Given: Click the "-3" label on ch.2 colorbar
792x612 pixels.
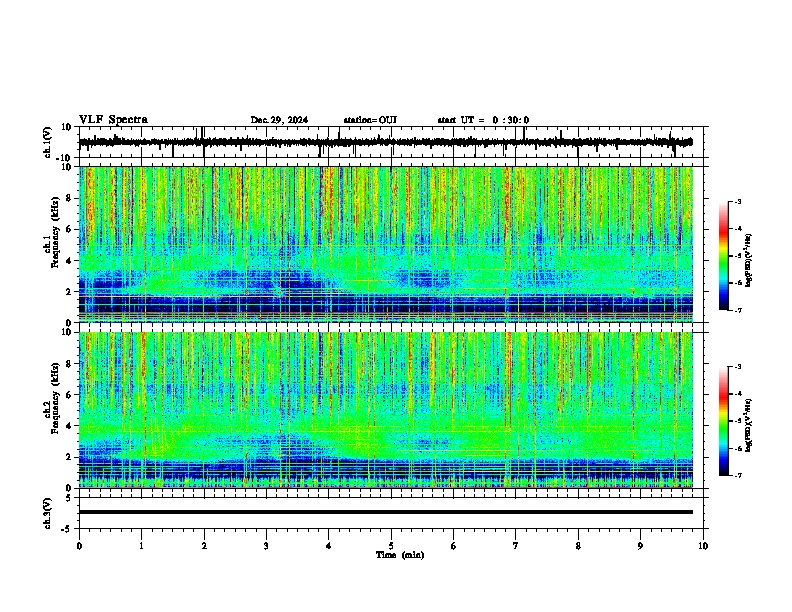Looking at the screenshot, I should tap(738, 367).
